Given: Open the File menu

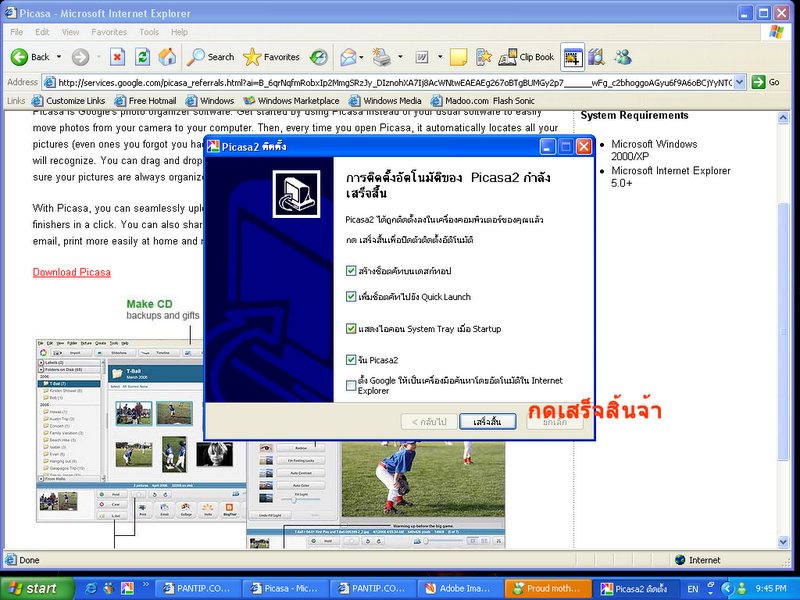Looking at the screenshot, I should [16, 32].
